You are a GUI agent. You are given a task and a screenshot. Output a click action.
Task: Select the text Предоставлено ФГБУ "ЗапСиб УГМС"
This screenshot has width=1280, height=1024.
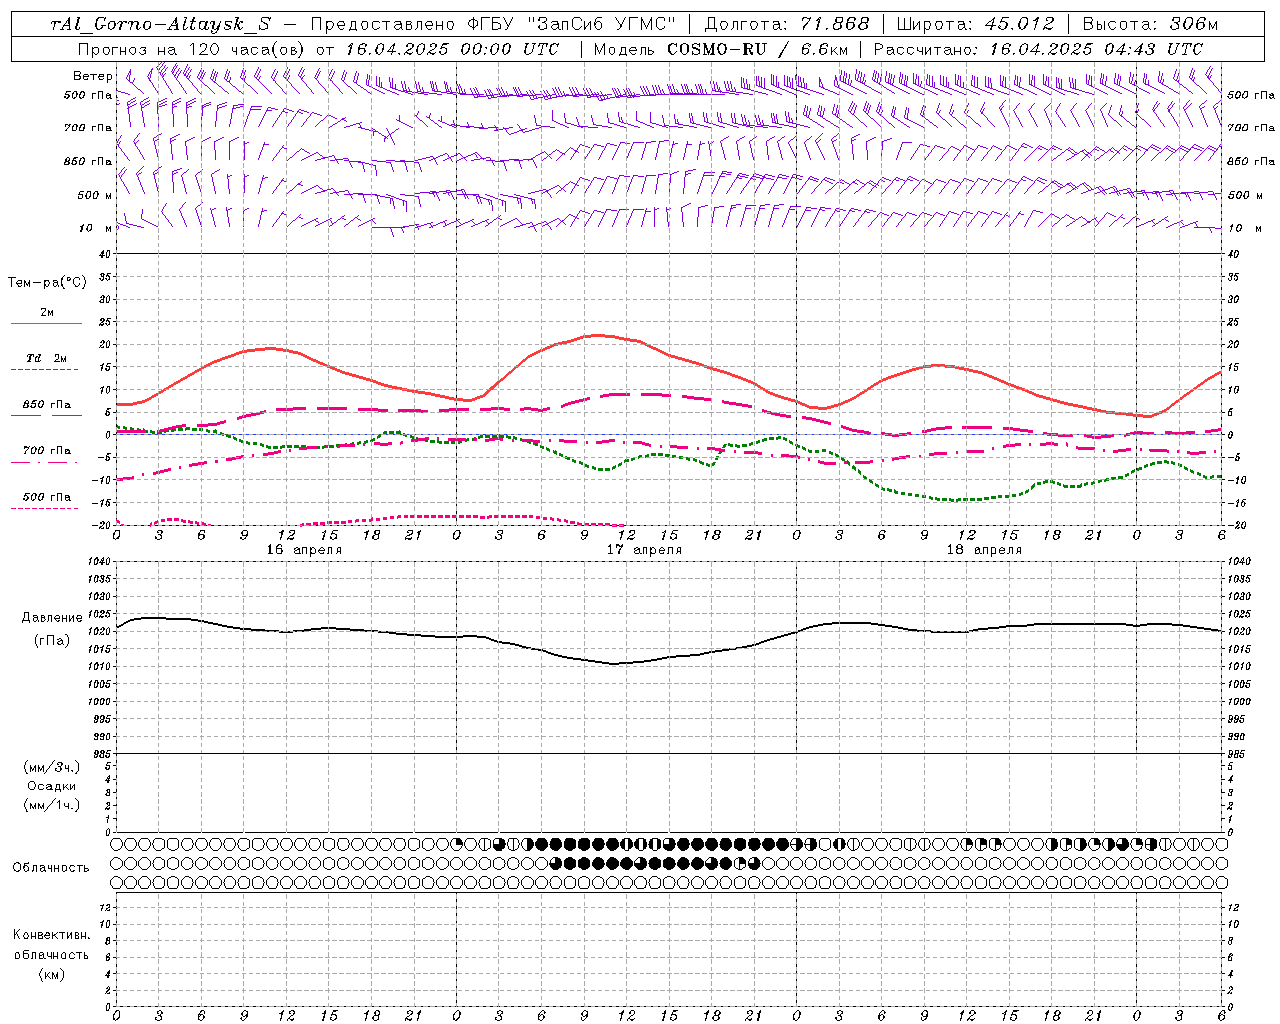pyautogui.click(x=494, y=24)
